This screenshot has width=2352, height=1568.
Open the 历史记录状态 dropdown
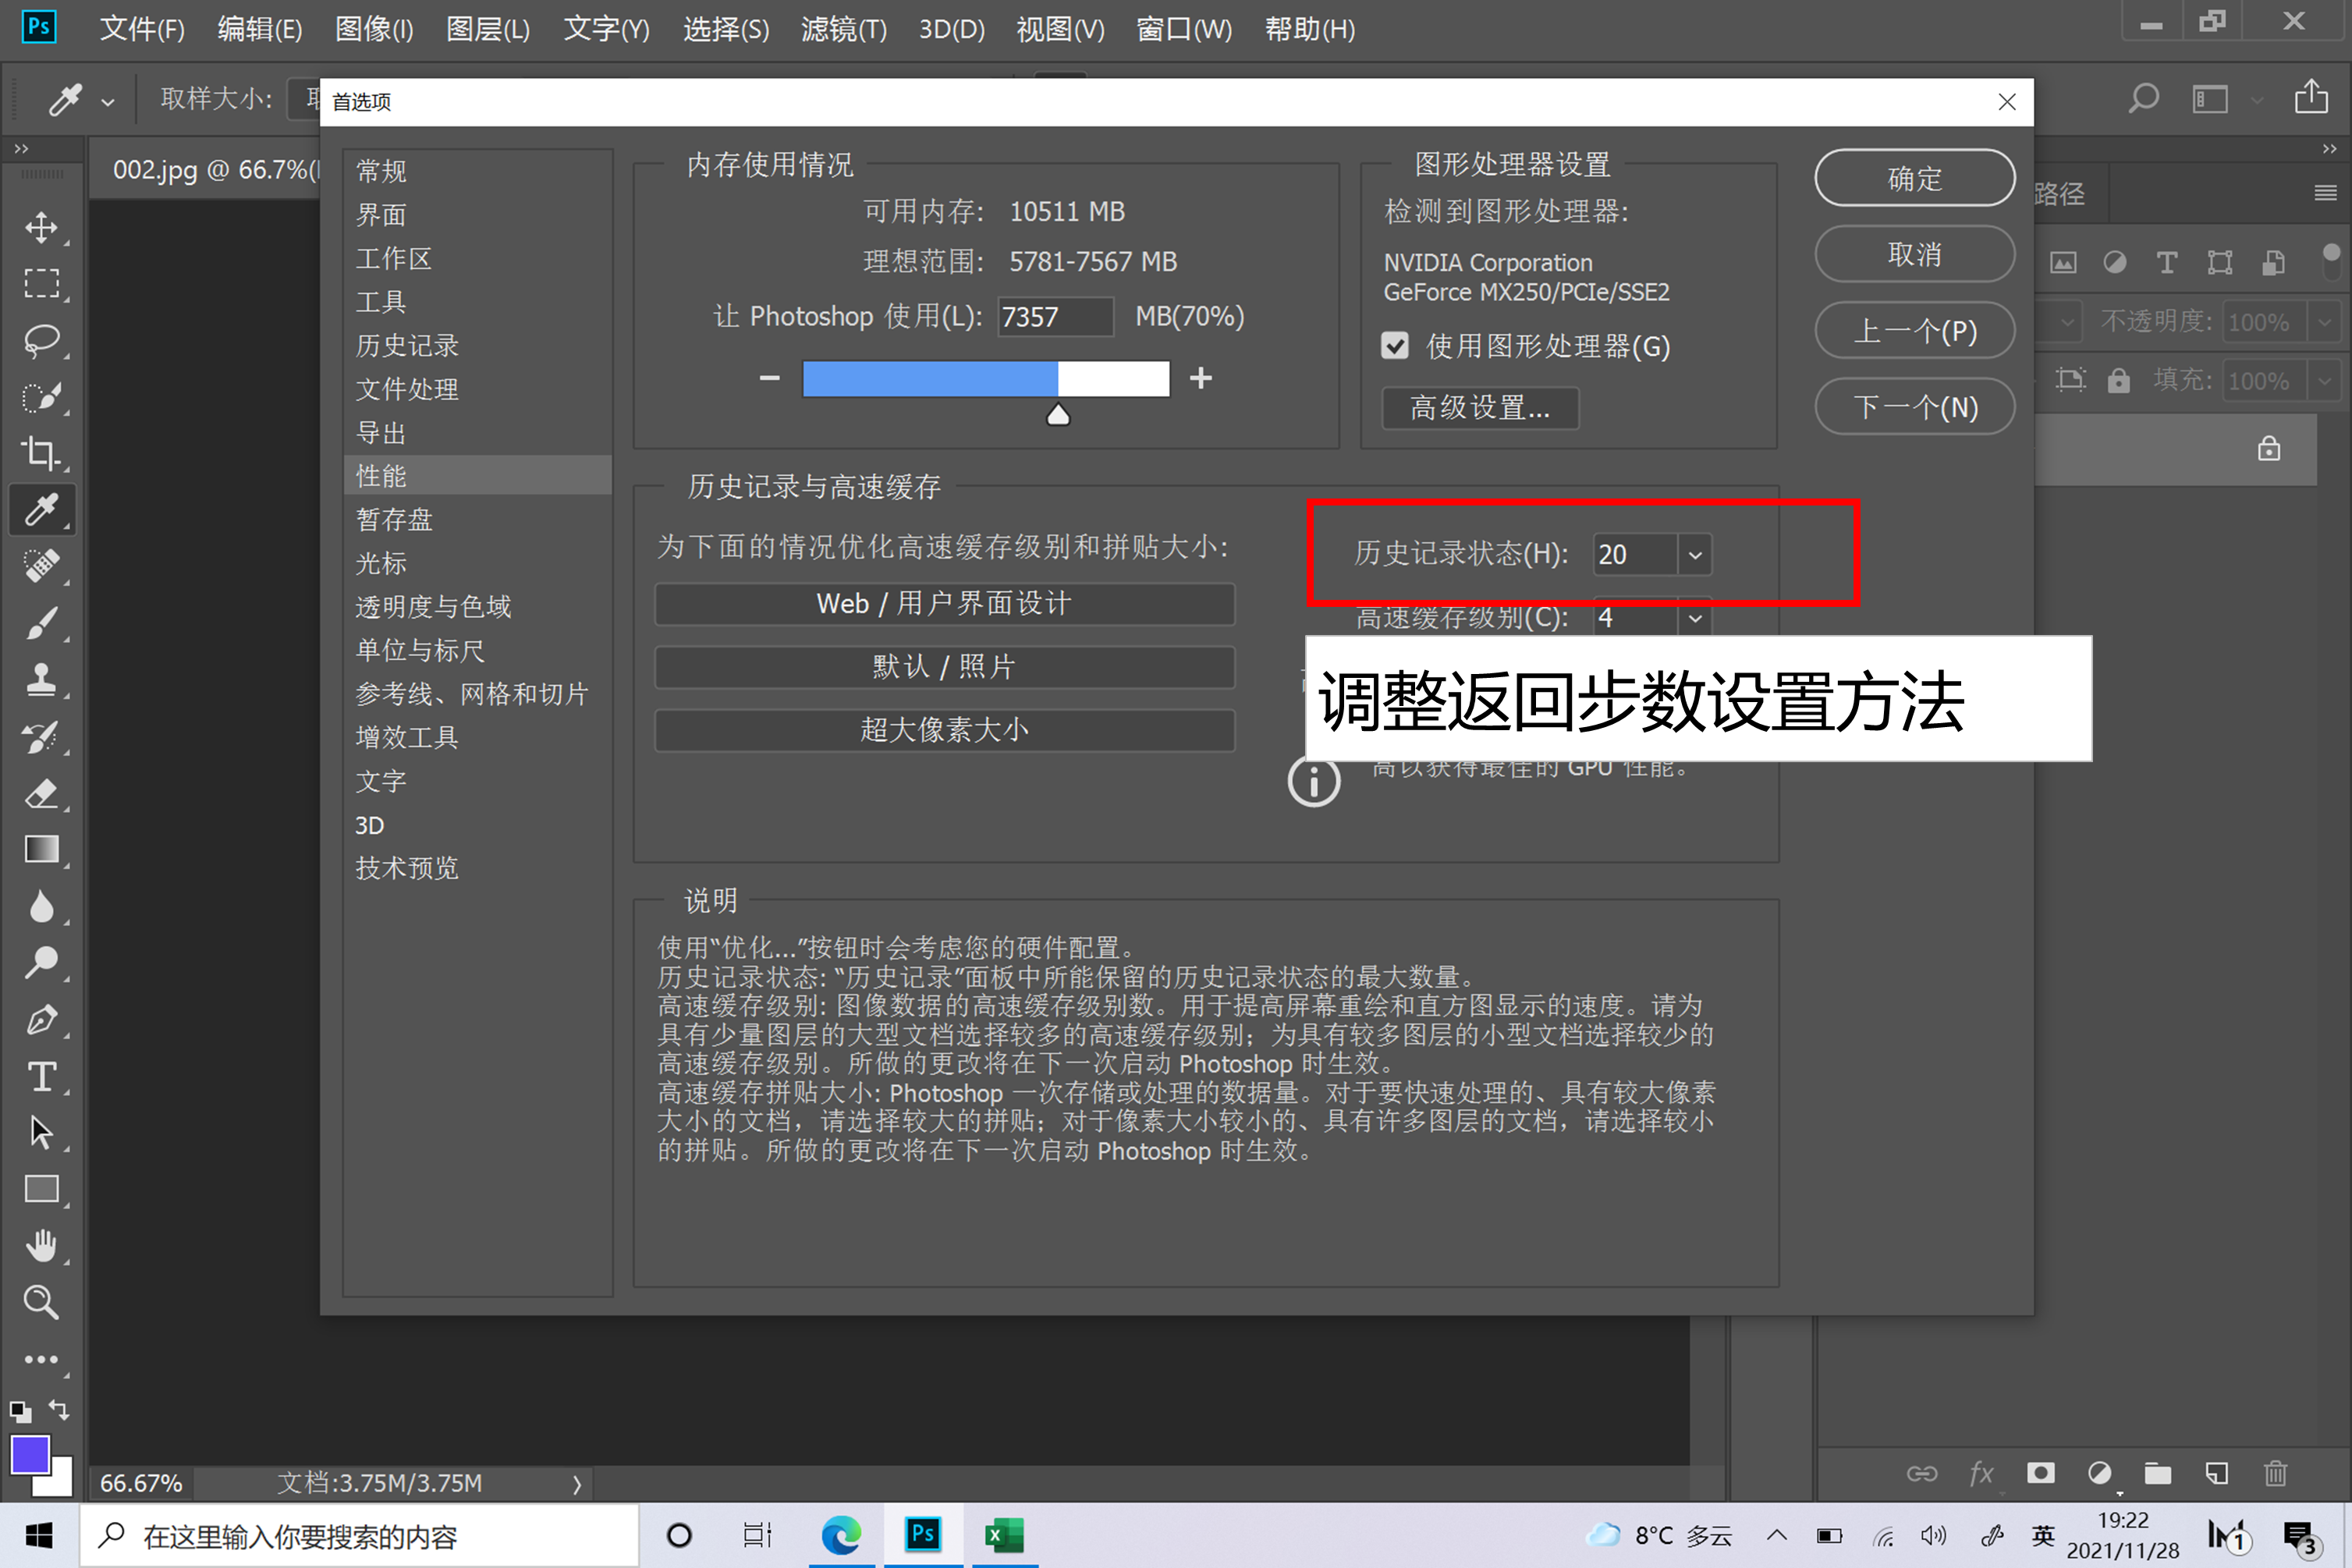[1694, 554]
